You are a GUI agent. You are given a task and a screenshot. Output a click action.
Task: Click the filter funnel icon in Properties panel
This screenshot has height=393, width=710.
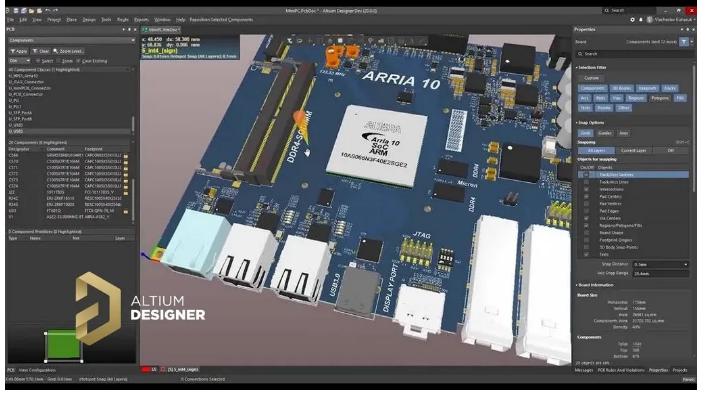tap(684, 42)
